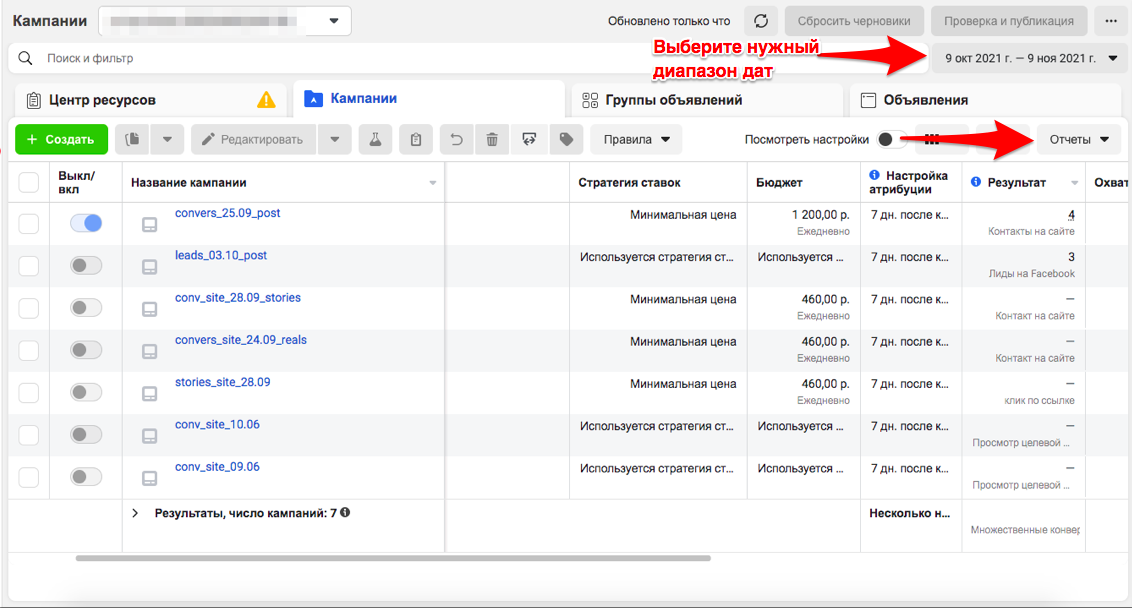Open the ad account selector dropdown

point(225,21)
